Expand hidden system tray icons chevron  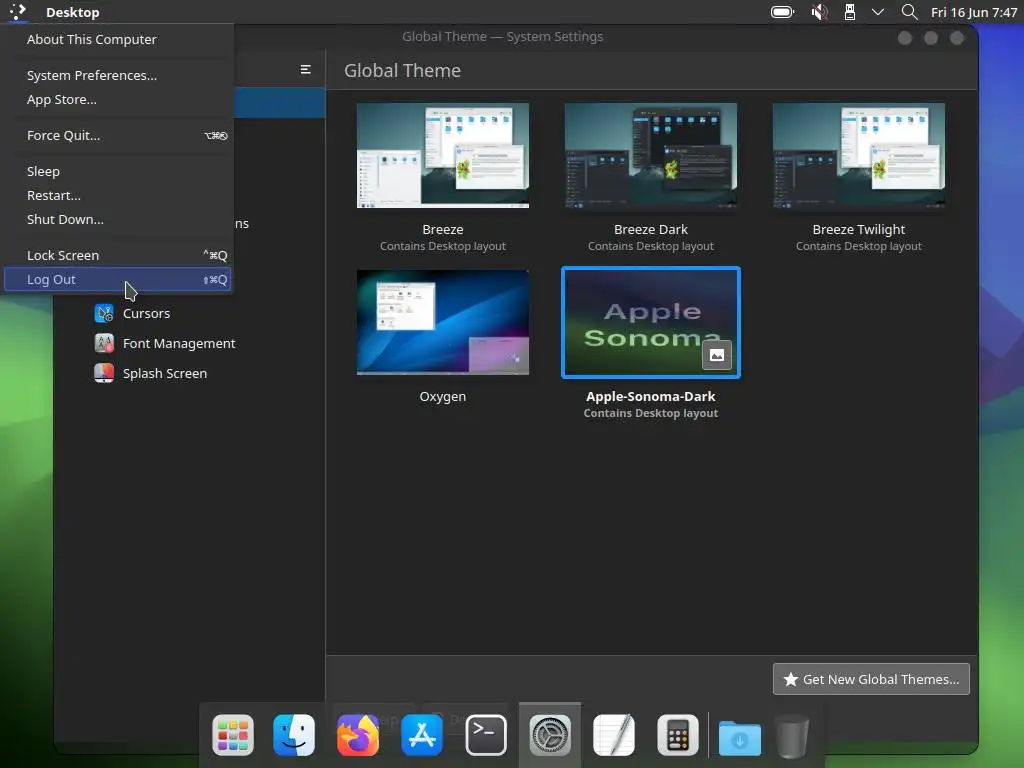coord(878,12)
